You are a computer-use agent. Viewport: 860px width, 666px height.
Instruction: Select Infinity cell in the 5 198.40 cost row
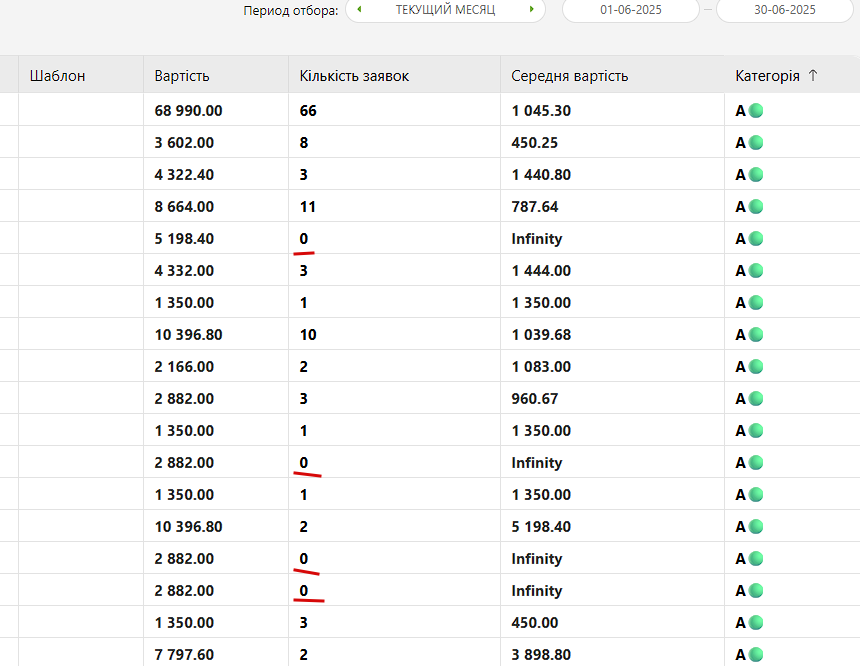536,239
